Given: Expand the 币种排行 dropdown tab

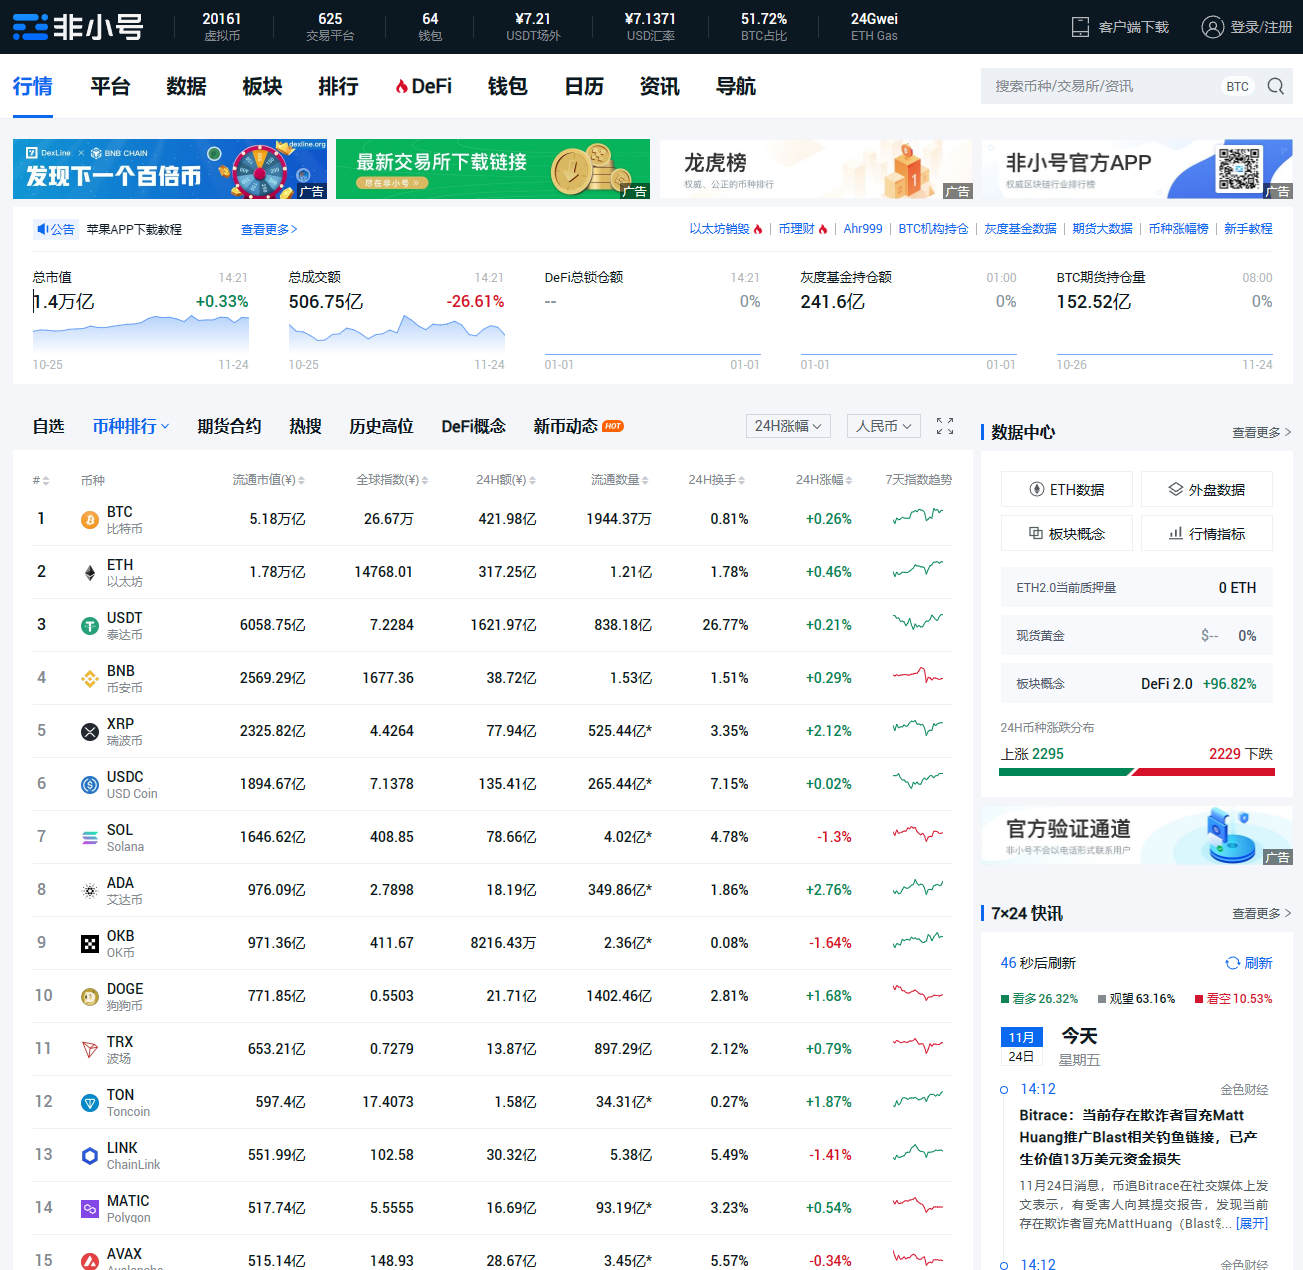Looking at the screenshot, I should coord(131,426).
